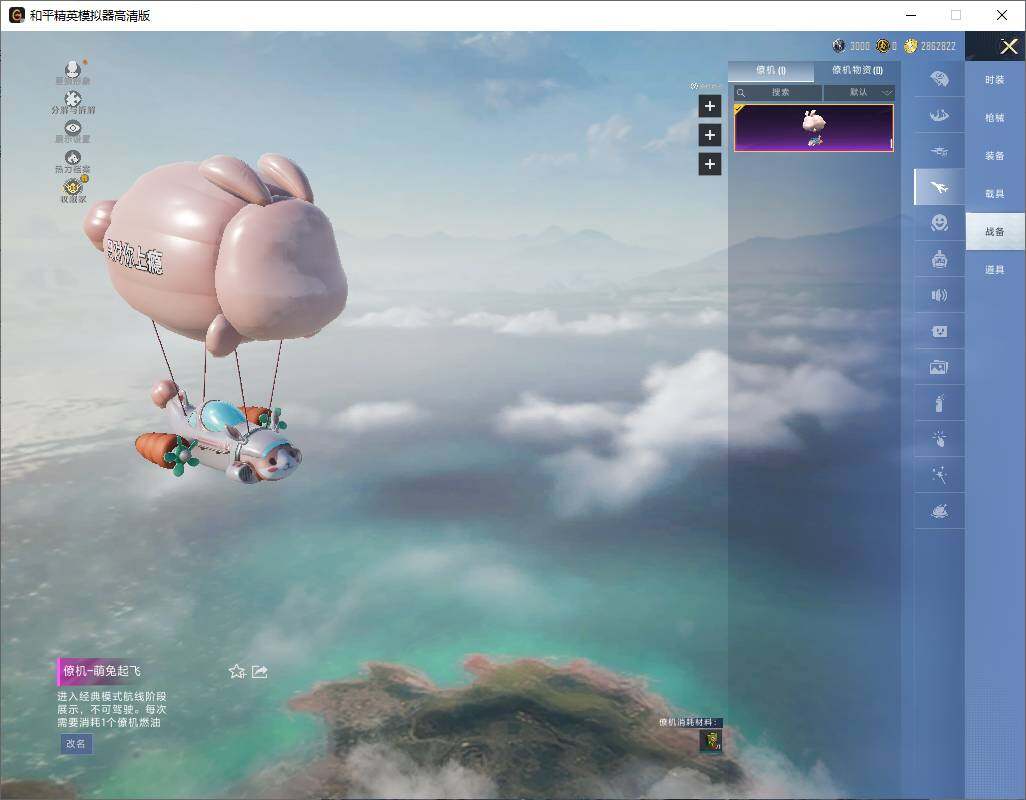The width and height of the screenshot is (1026, 800).
Task: Add item with the bottom plus button
Action: (x=710, y=164)
